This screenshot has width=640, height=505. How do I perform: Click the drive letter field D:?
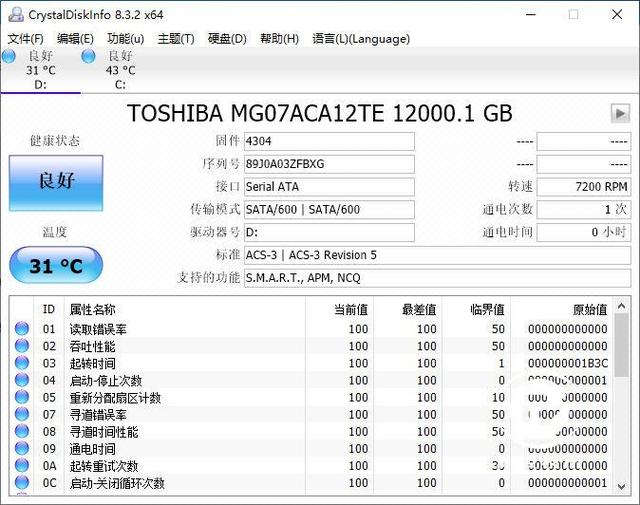pyautogui.click(x=329, y=233)
